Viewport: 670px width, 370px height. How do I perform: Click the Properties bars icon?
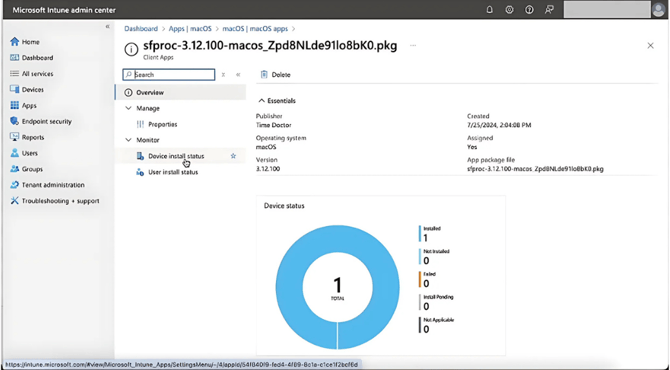tap(140, 124)
